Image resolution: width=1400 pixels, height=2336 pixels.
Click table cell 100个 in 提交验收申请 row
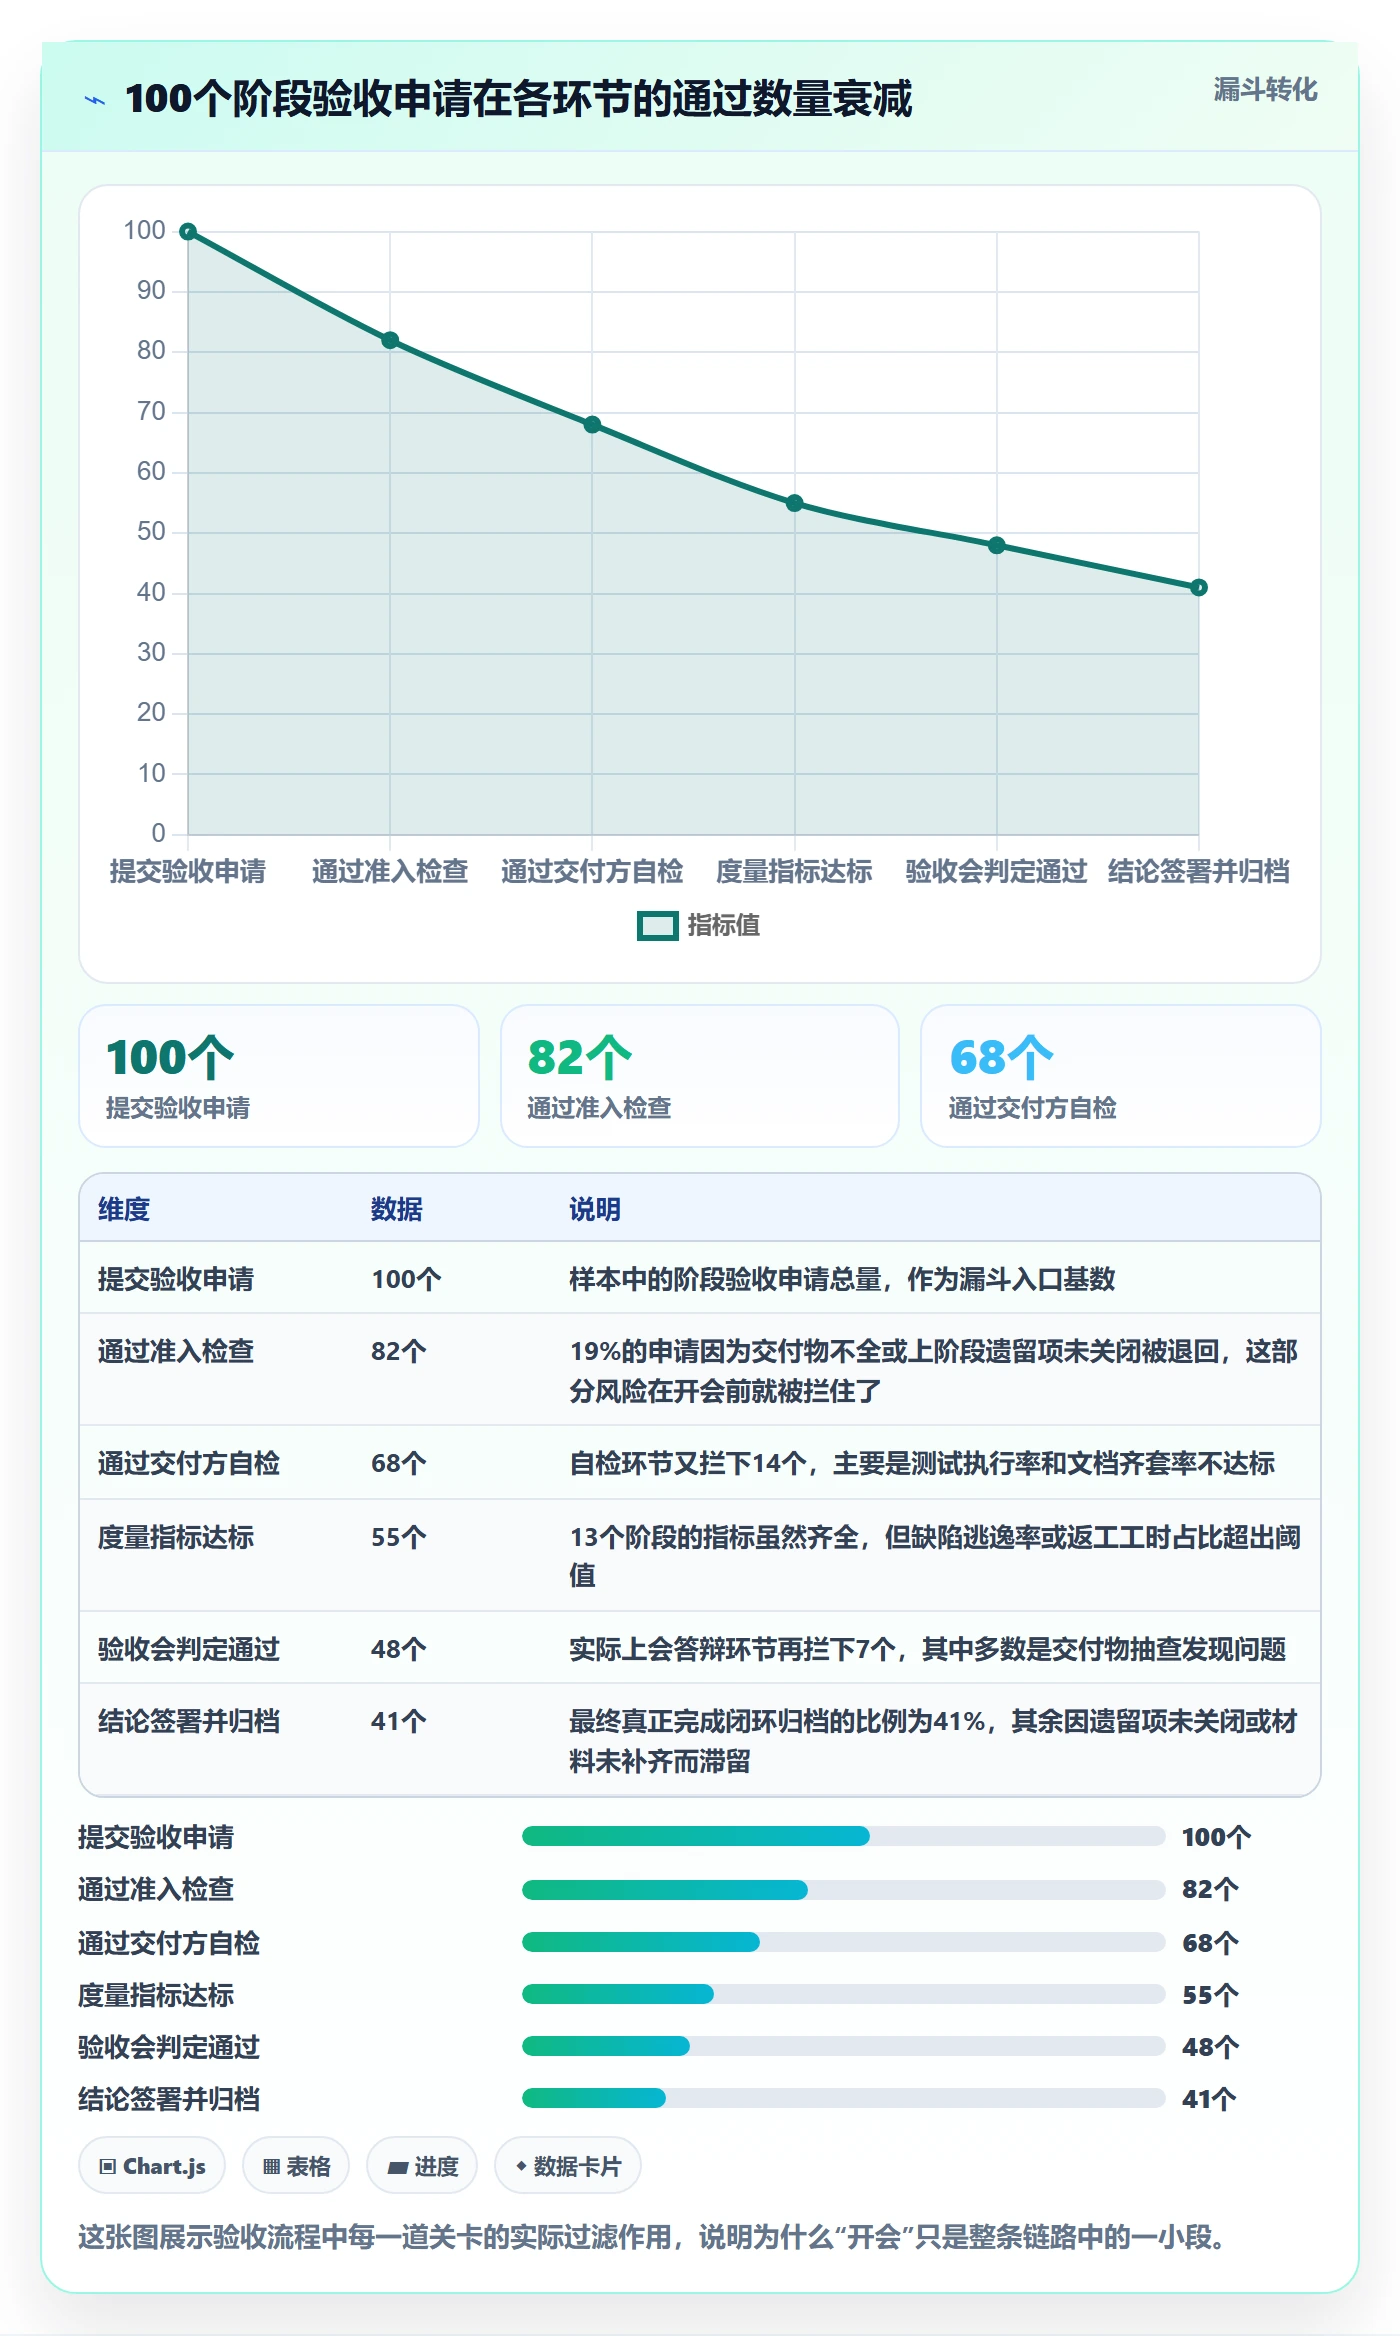coord(406,1279)
